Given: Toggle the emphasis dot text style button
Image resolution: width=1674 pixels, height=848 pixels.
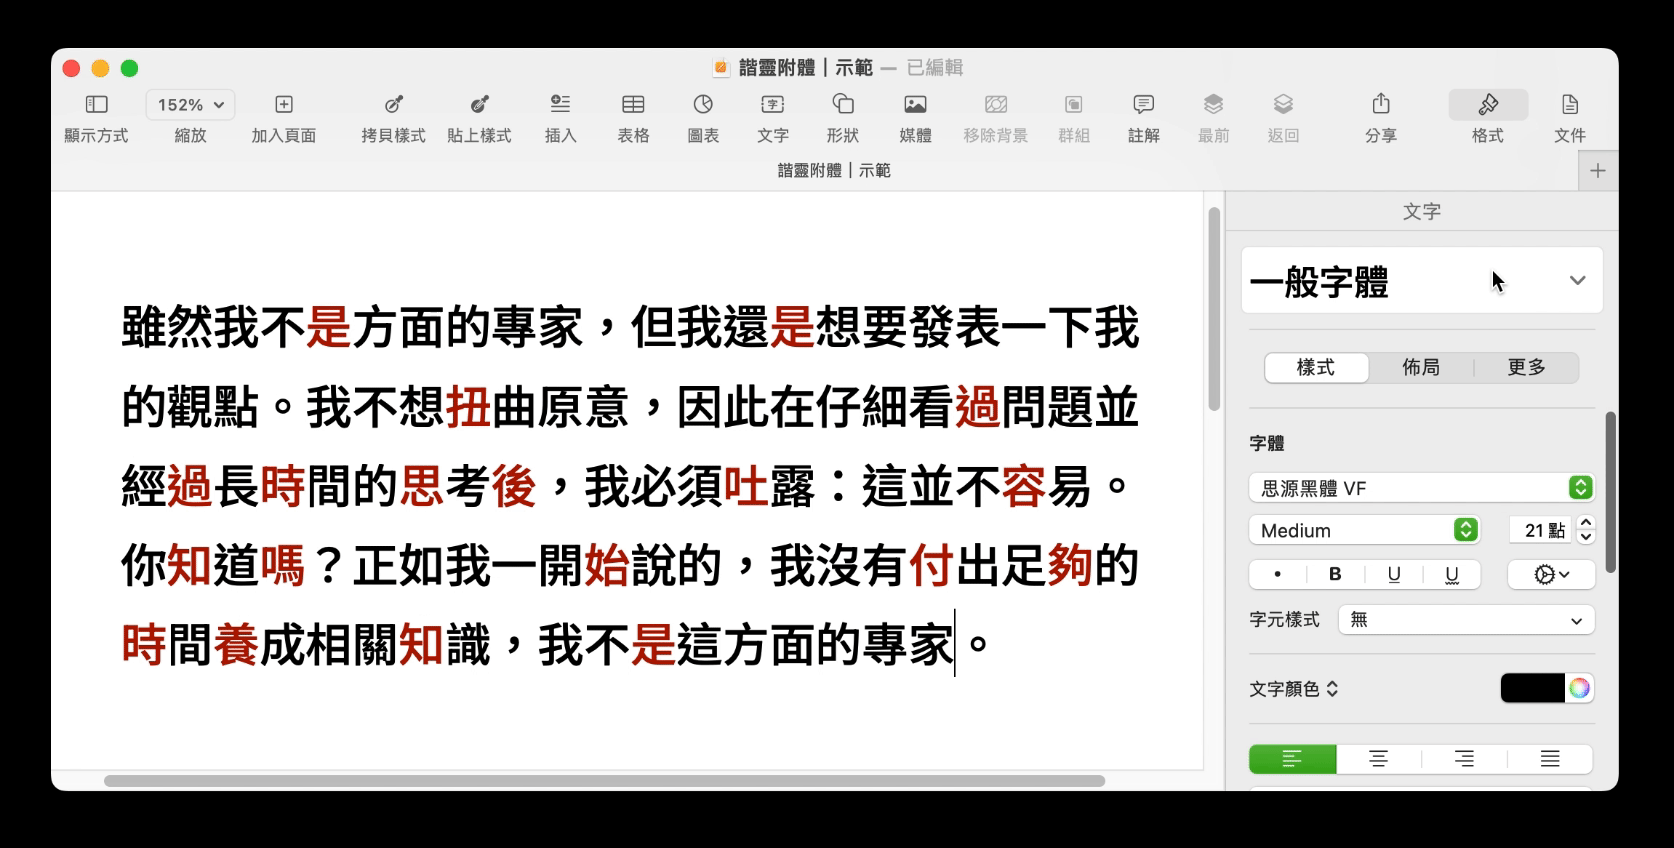Looking at the screenshot, I should [1278, 574].
